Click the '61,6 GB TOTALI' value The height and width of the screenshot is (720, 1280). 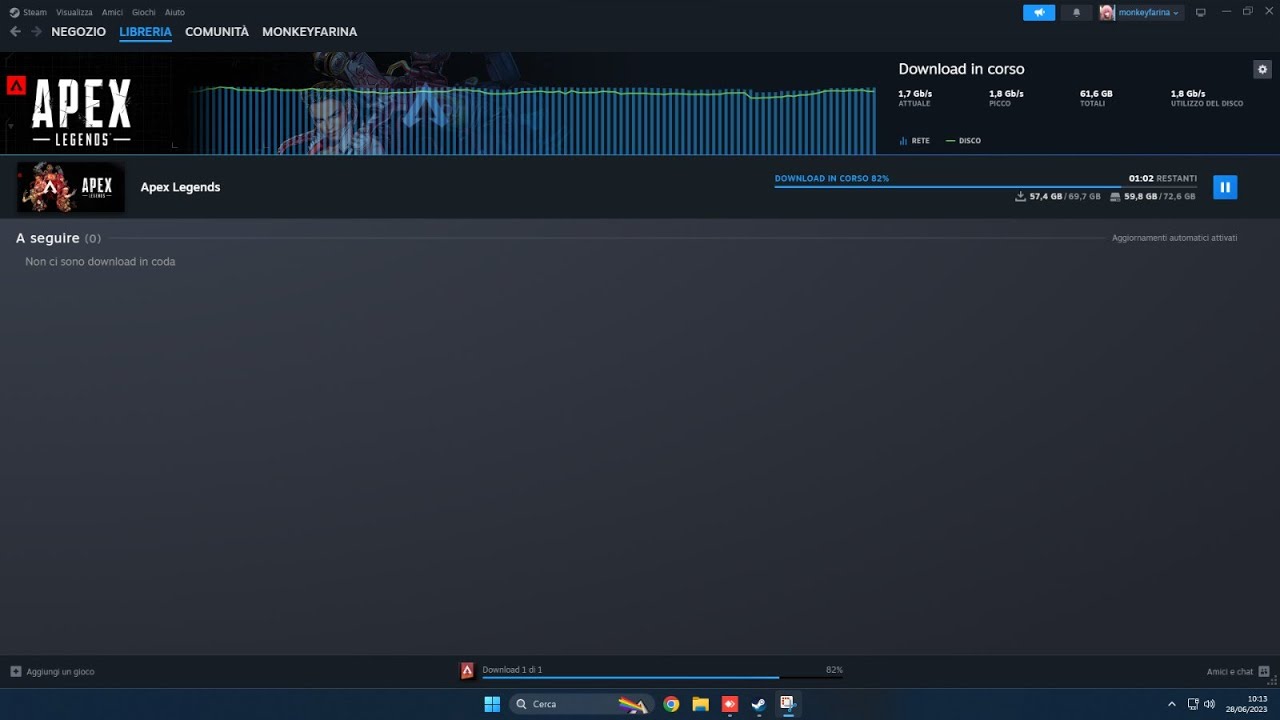pos(1096,98)
